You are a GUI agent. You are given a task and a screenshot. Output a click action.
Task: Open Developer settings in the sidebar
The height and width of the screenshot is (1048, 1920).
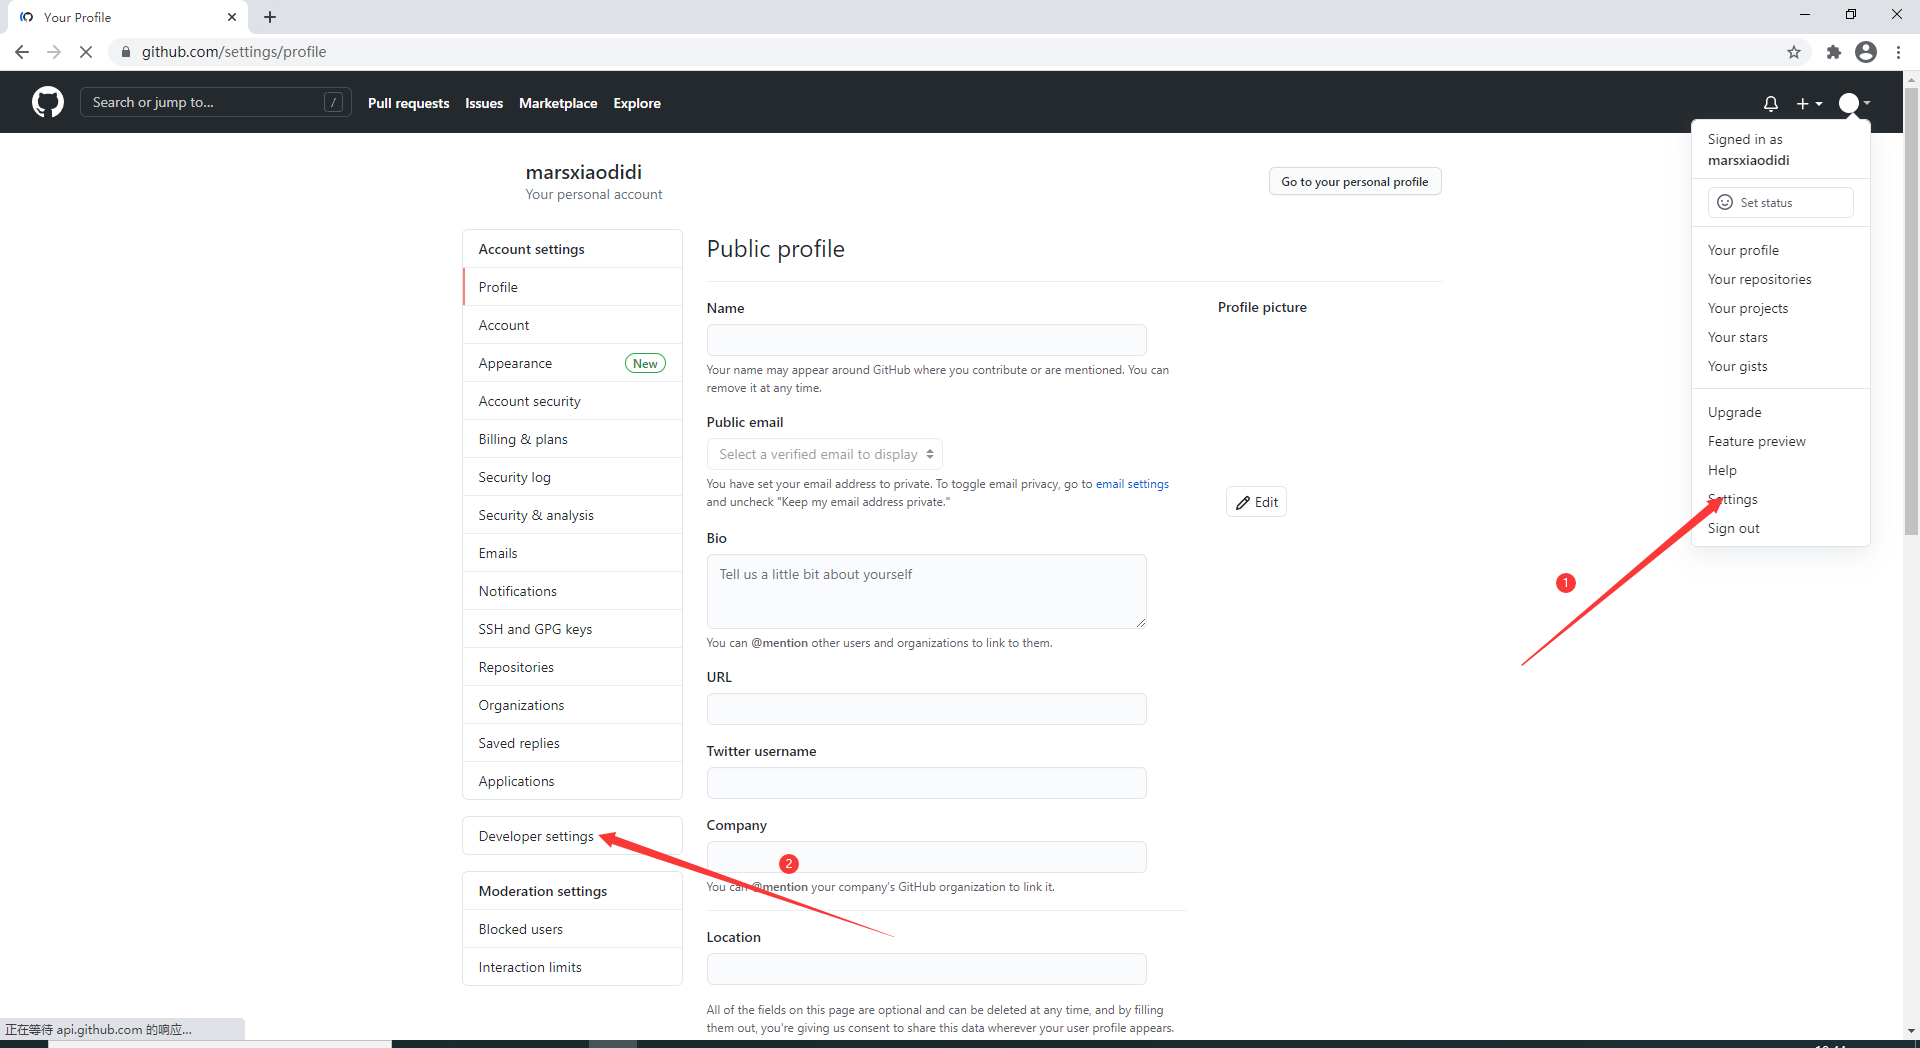coord(536,836)
